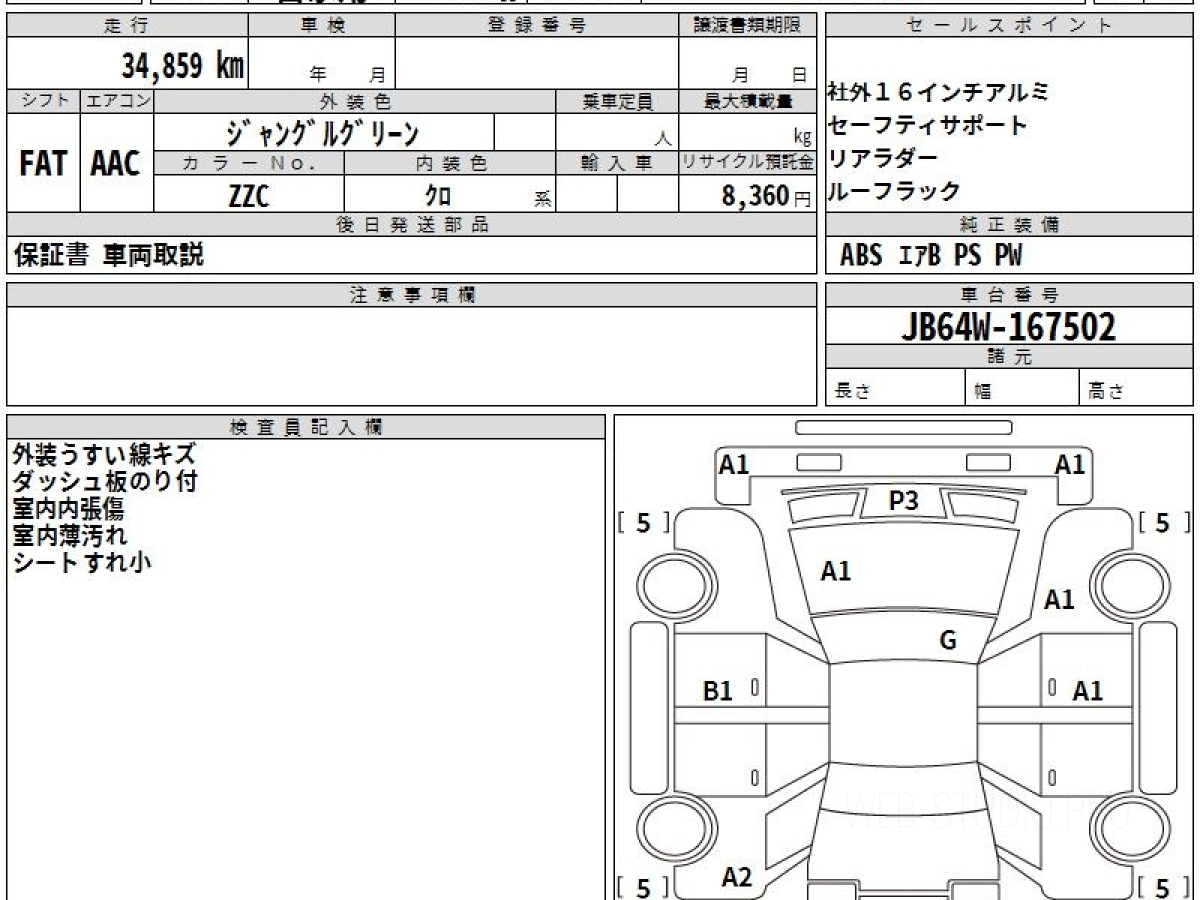Click the B1 damage mark on the door
1200x900 pixels.
click(718, 691)
